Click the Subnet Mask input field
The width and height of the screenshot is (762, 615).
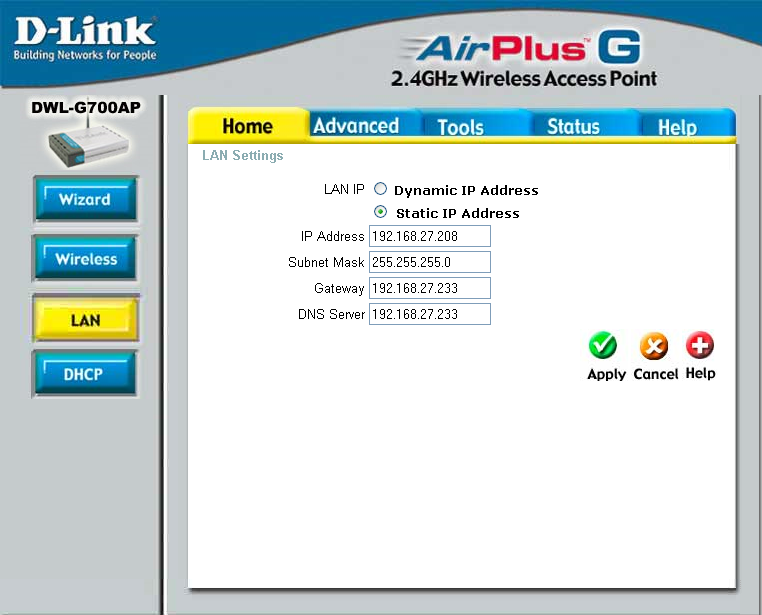tap(430, 262)
